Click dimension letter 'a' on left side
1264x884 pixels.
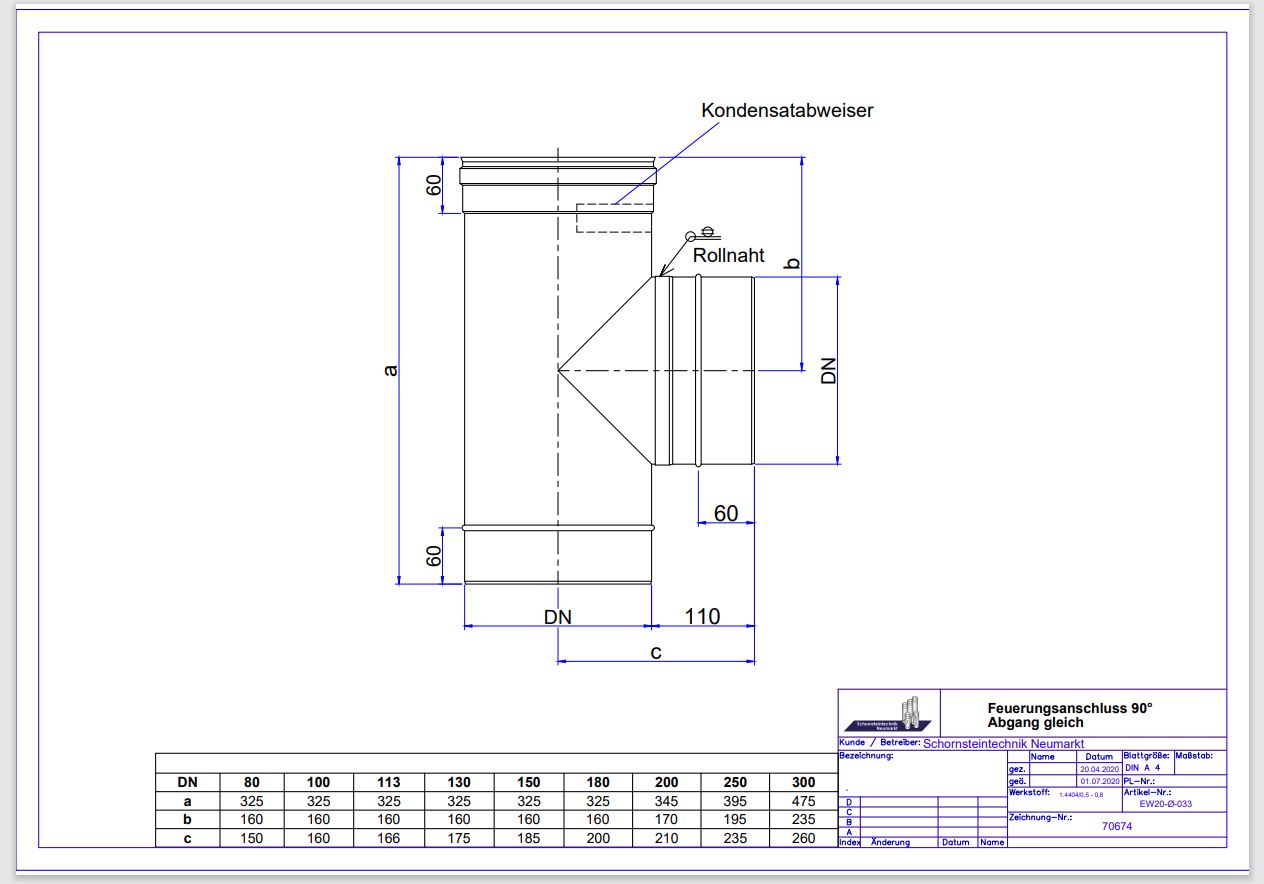coord(391,370)
